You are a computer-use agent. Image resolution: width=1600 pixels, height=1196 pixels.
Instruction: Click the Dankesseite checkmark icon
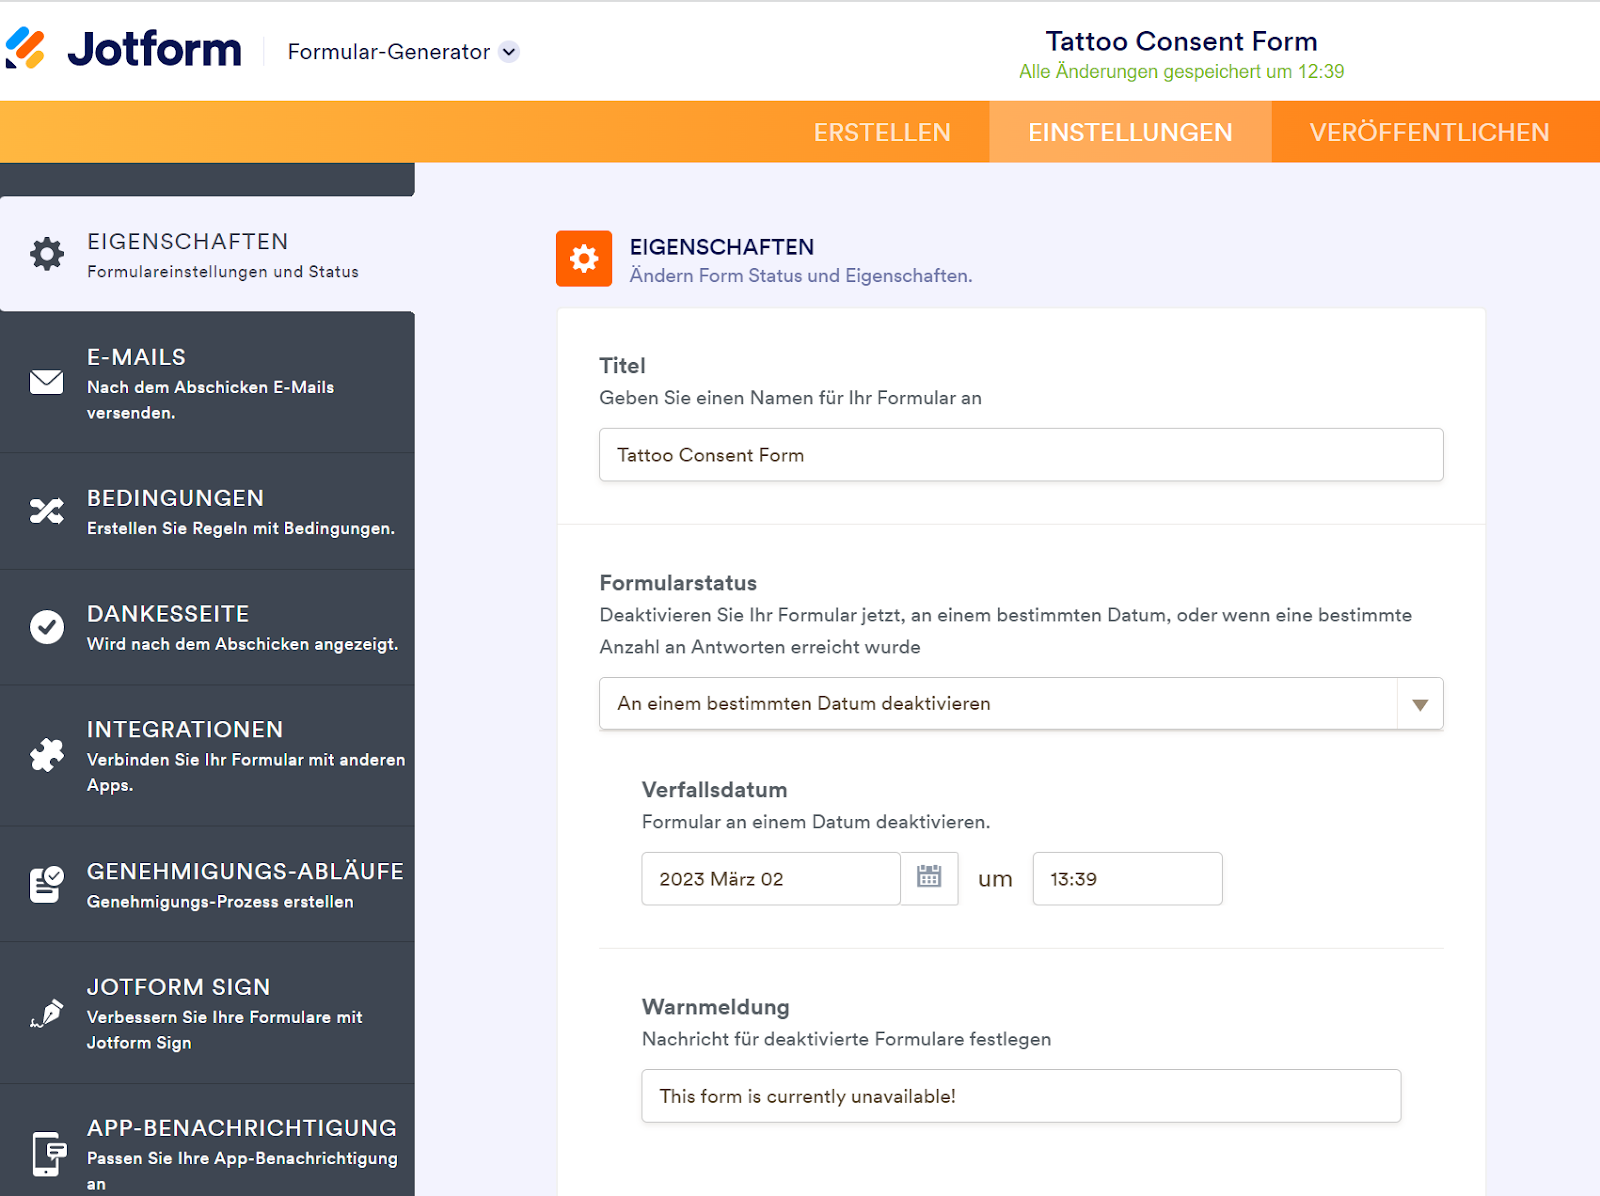click(47, 627)
